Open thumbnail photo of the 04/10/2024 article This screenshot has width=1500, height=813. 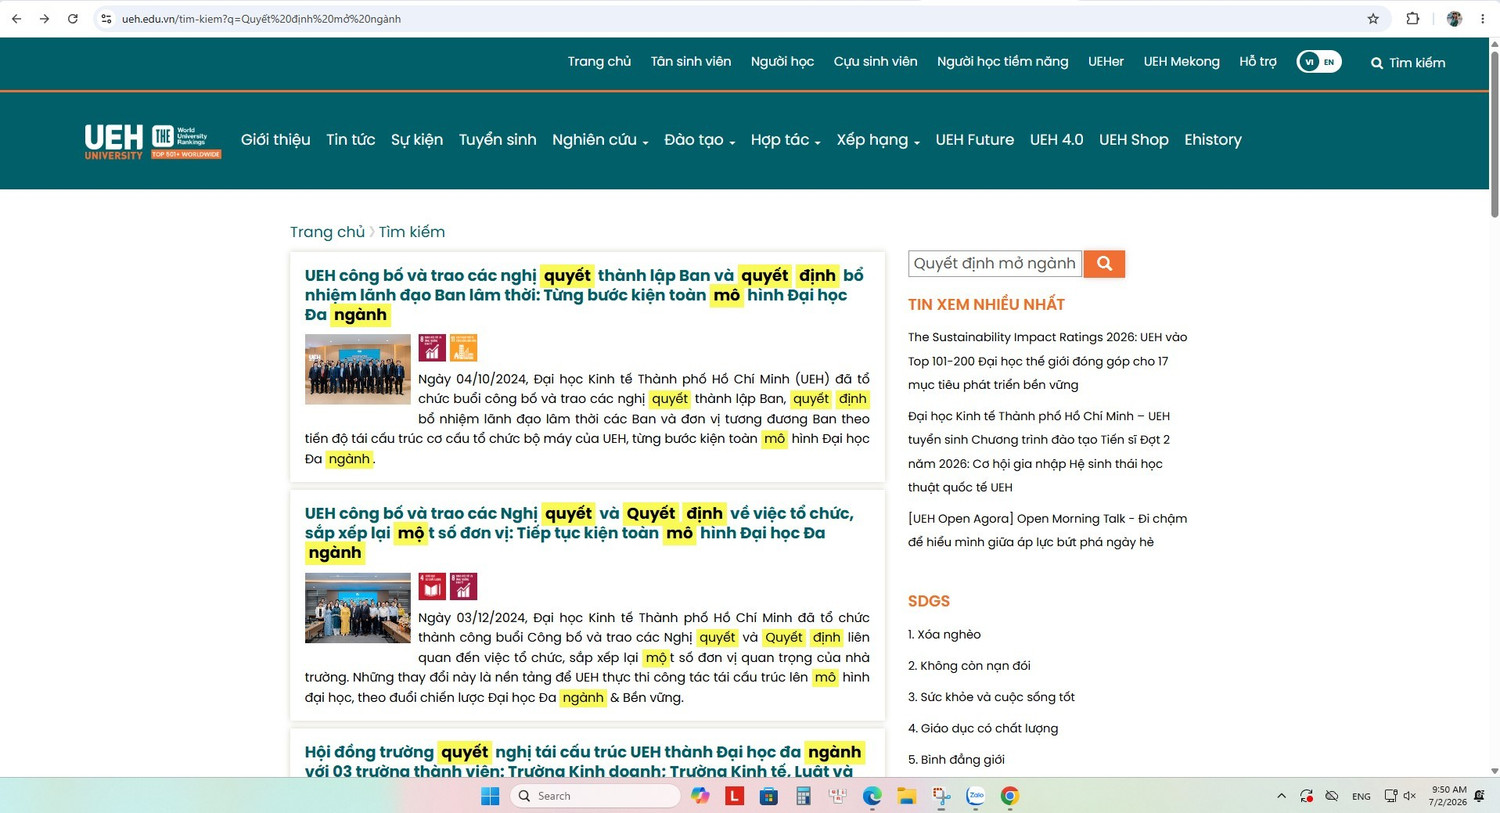coord(358,369)
